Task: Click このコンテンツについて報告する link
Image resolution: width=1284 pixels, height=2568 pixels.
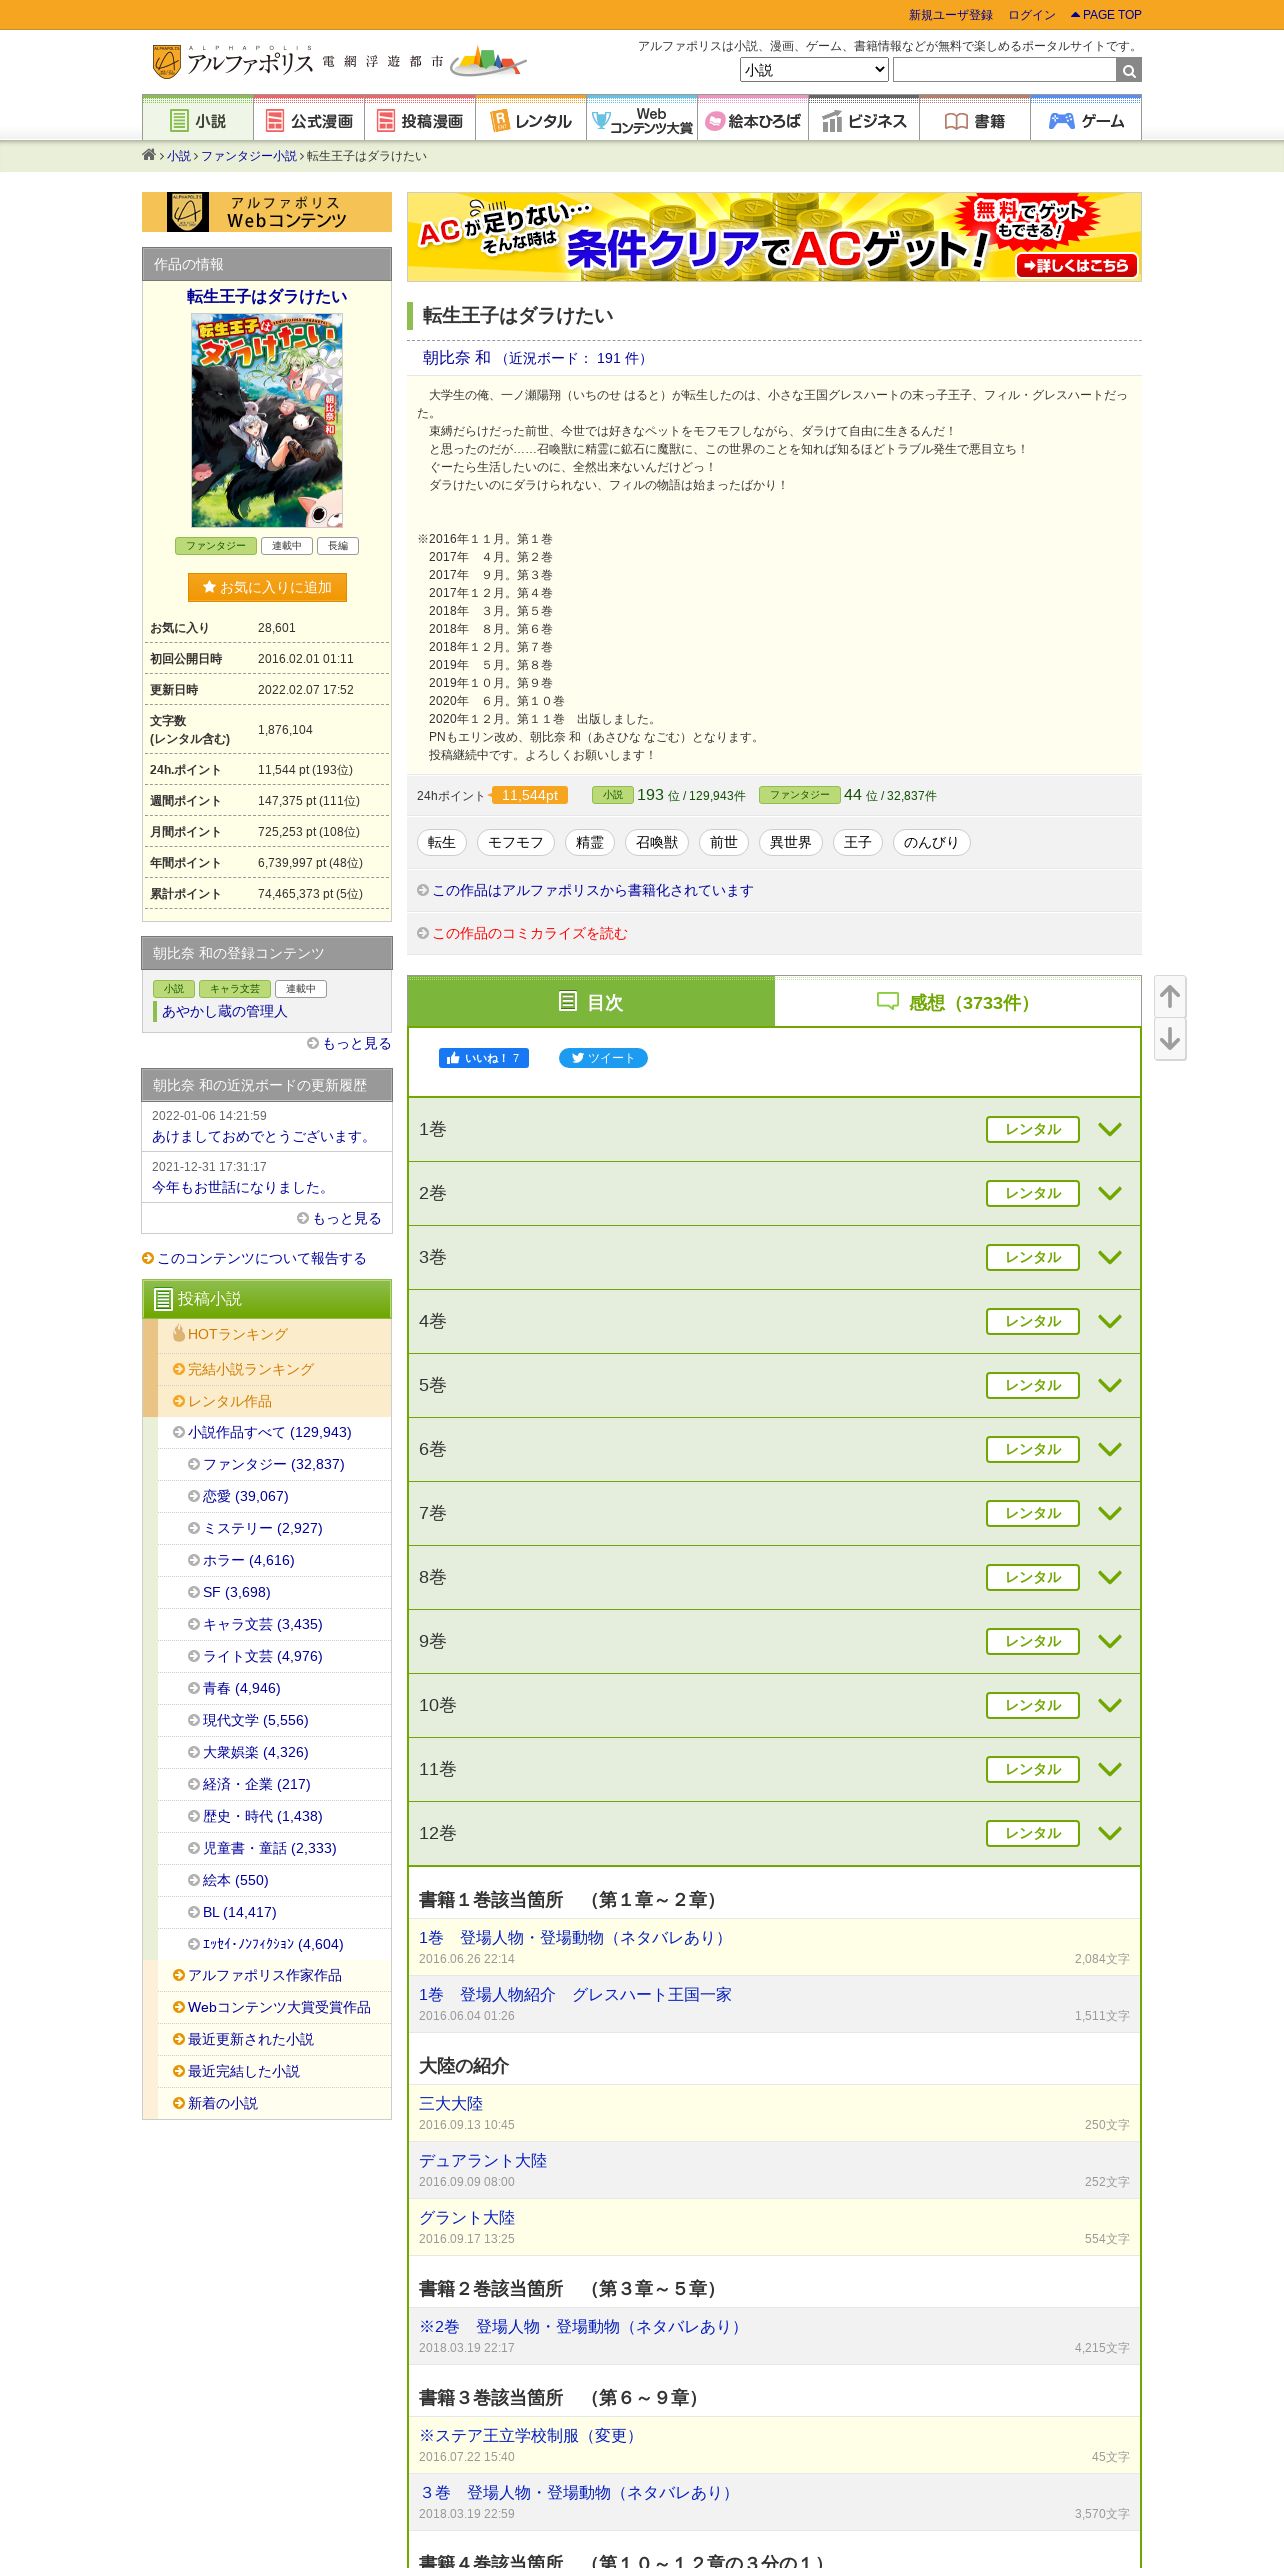Action: coord(262,1258)
